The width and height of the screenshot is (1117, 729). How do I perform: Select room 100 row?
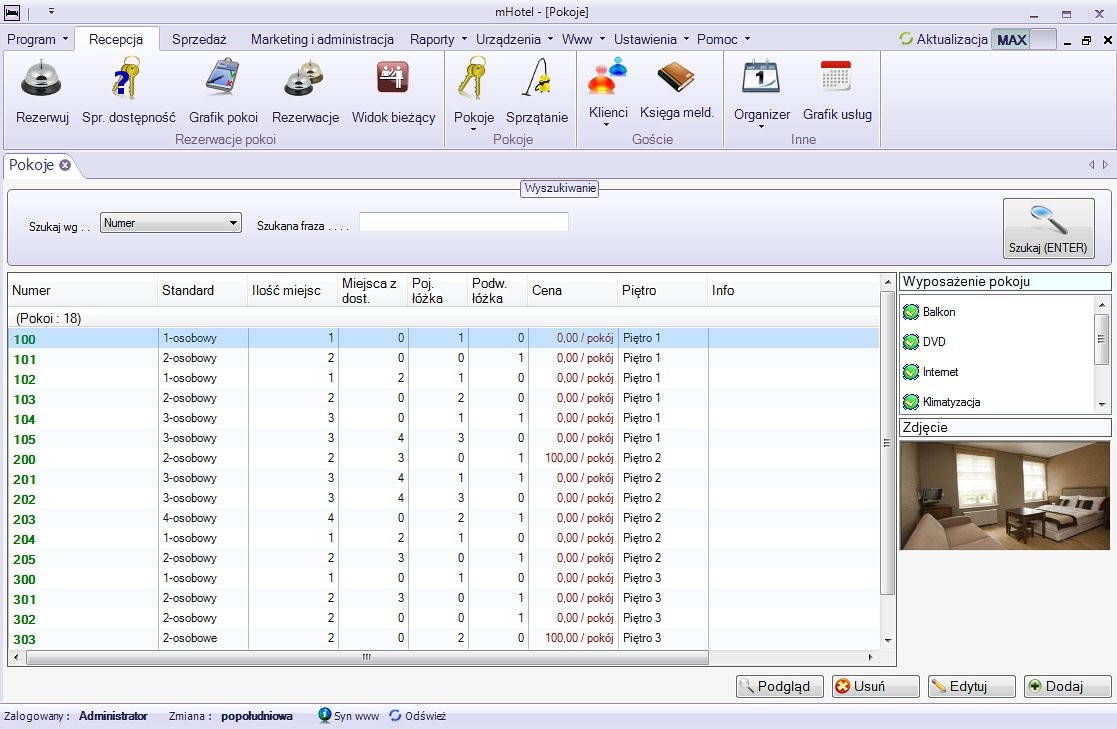coord(444,338)
